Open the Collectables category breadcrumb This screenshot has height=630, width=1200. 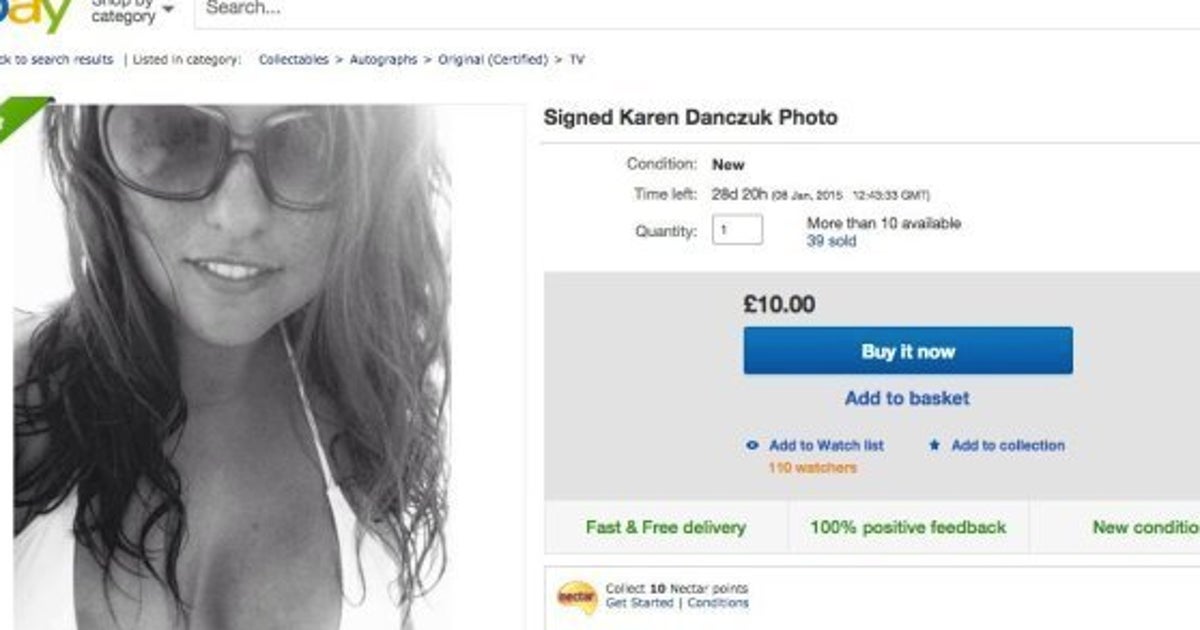(x=293, y=60)
